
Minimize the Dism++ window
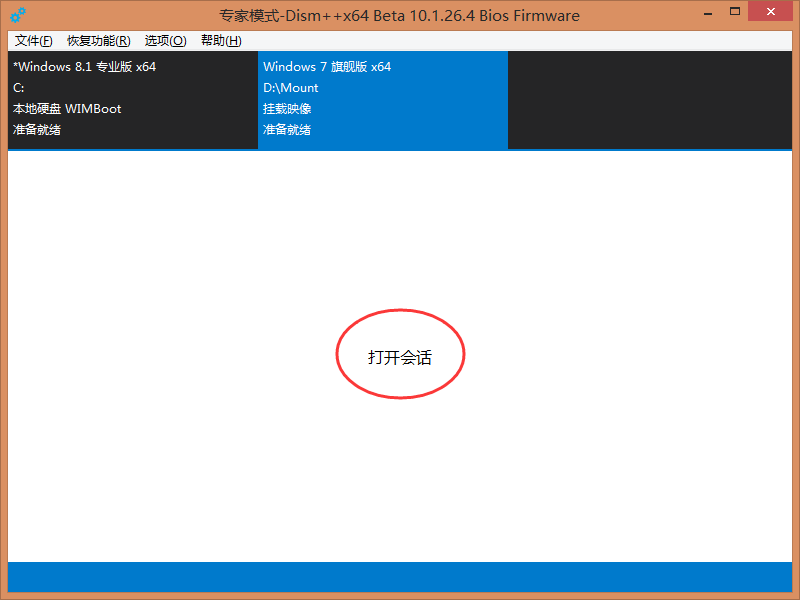tap(708, 13)
